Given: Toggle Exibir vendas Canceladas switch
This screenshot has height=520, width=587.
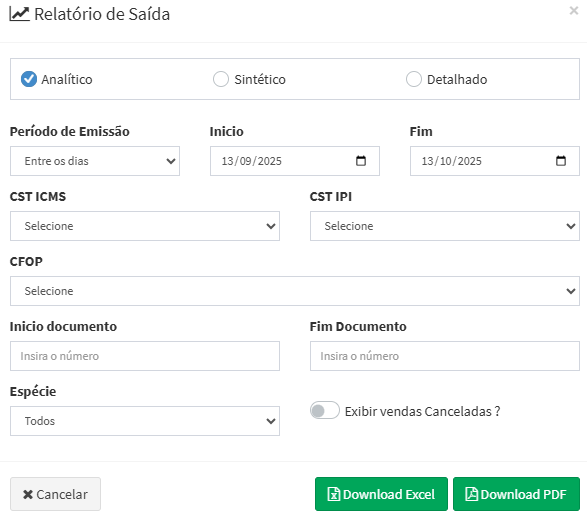Looking at the screenshot, I should click(325, 411).
